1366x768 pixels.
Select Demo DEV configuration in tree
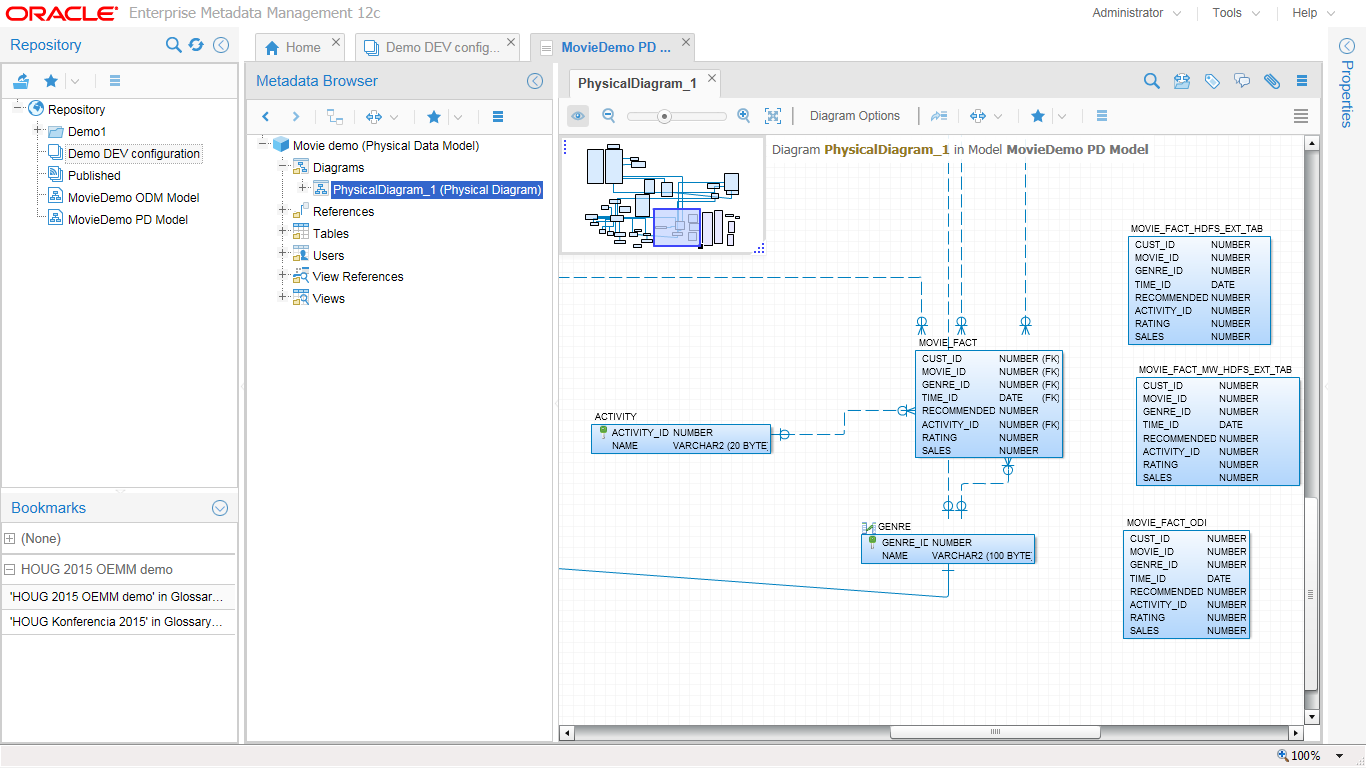click(x=134, y=154)
